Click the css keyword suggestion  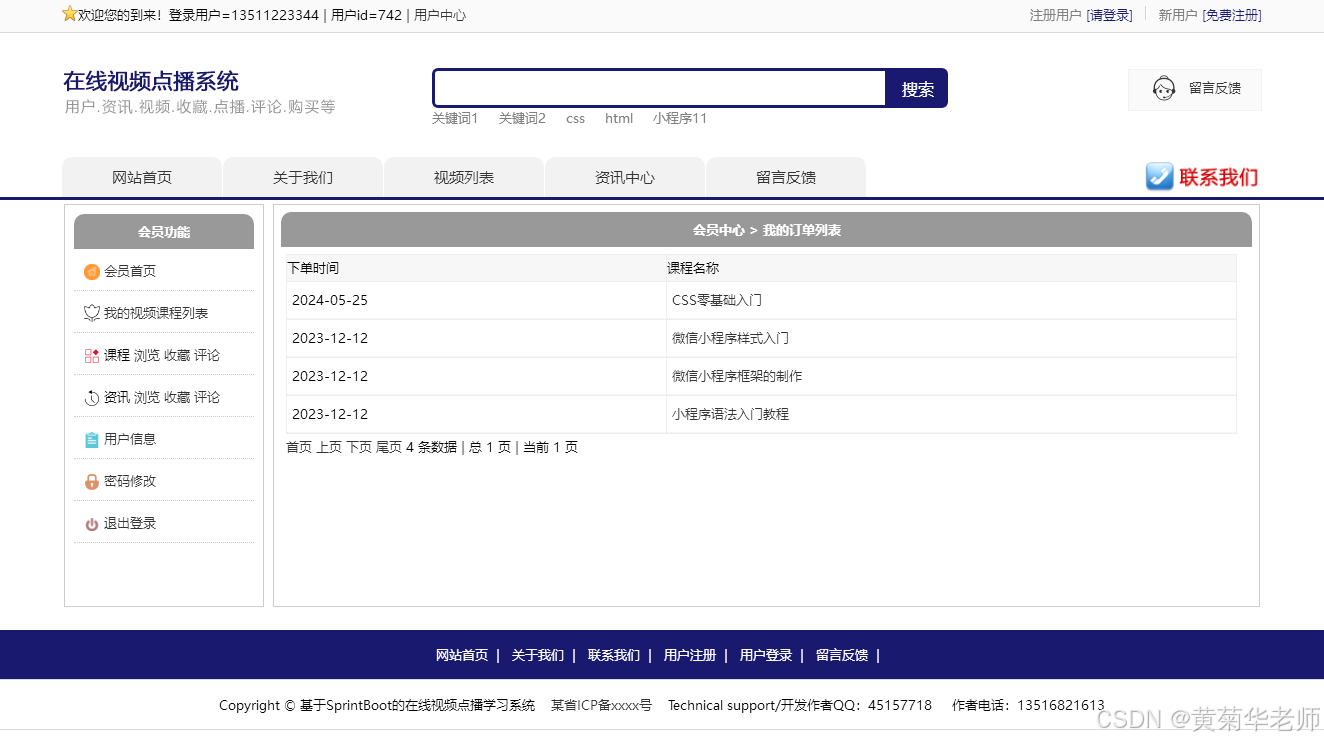click(575, 118)
